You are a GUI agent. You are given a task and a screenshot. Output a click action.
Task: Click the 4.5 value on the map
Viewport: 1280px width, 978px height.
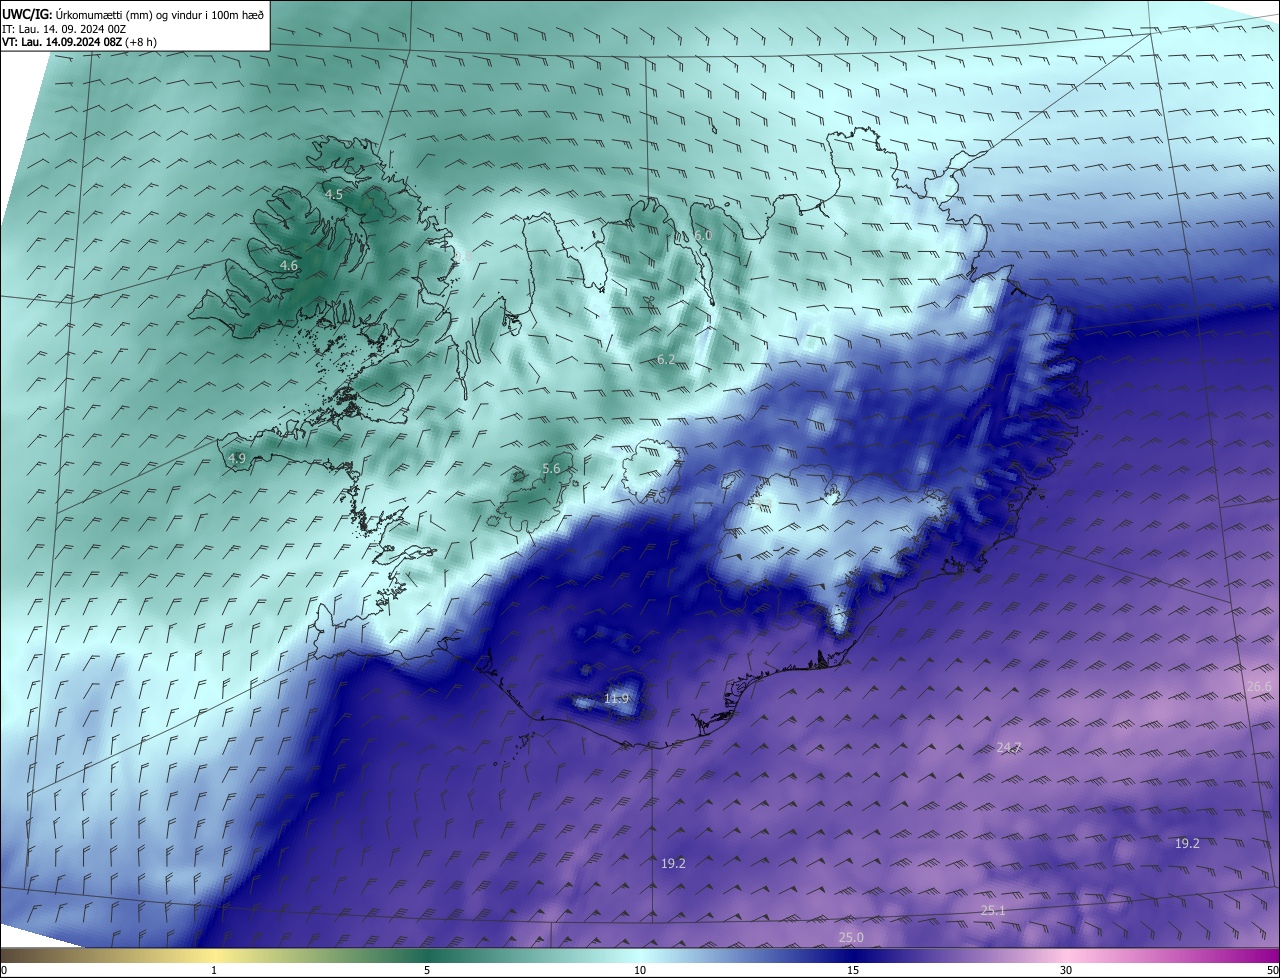point(334,195)
